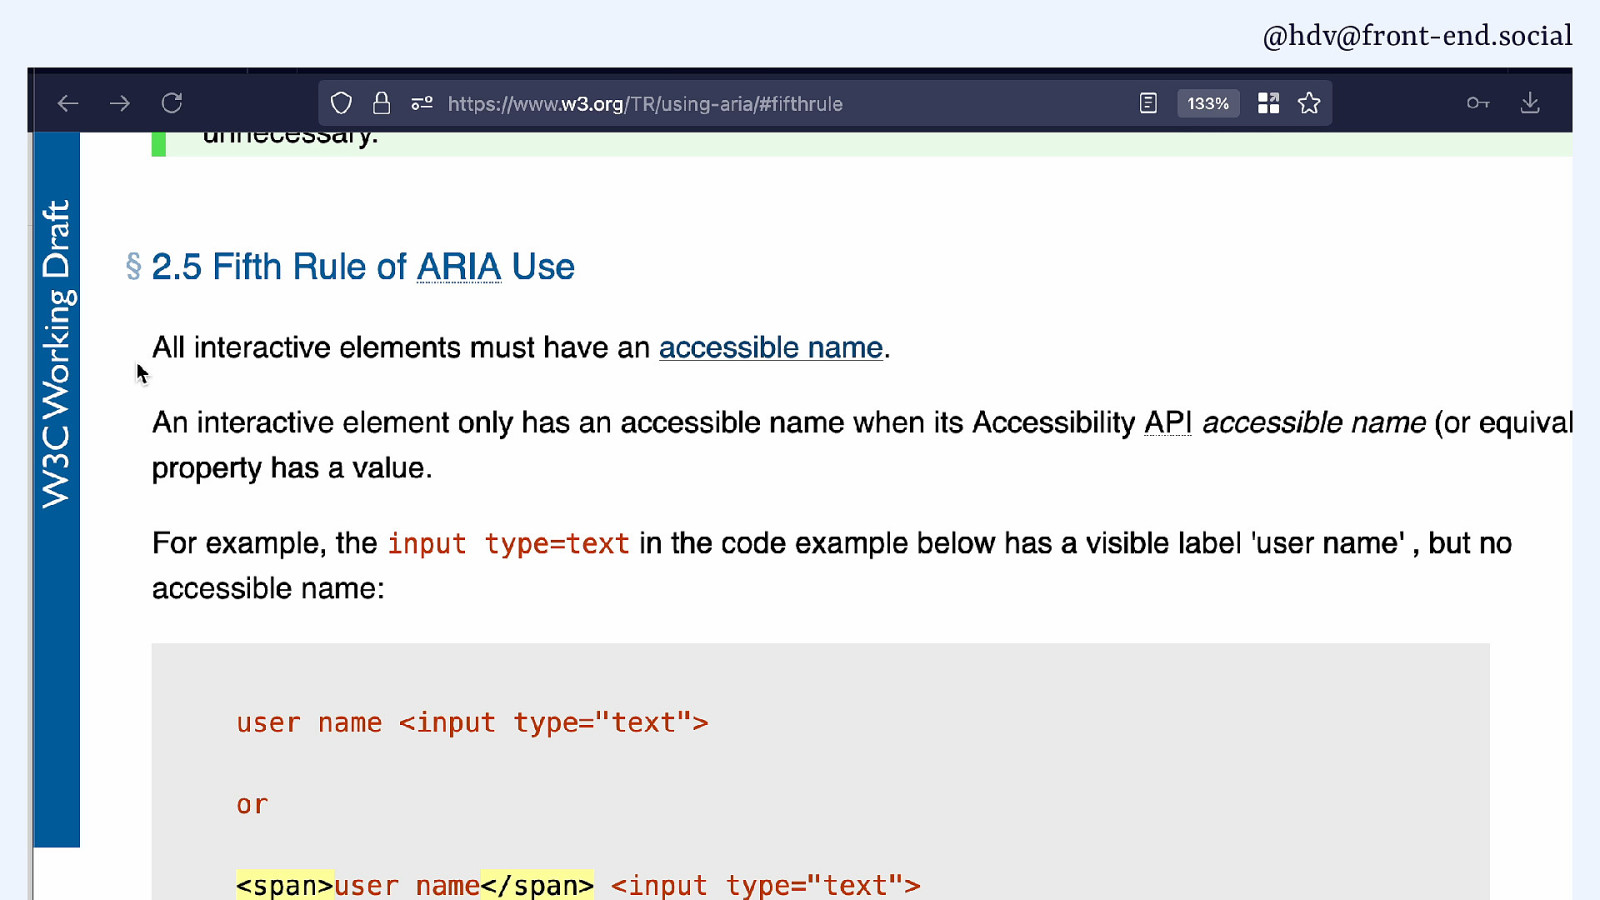Go forward to the next page
Screen dimensions: 1600x900
coord(120,103)
